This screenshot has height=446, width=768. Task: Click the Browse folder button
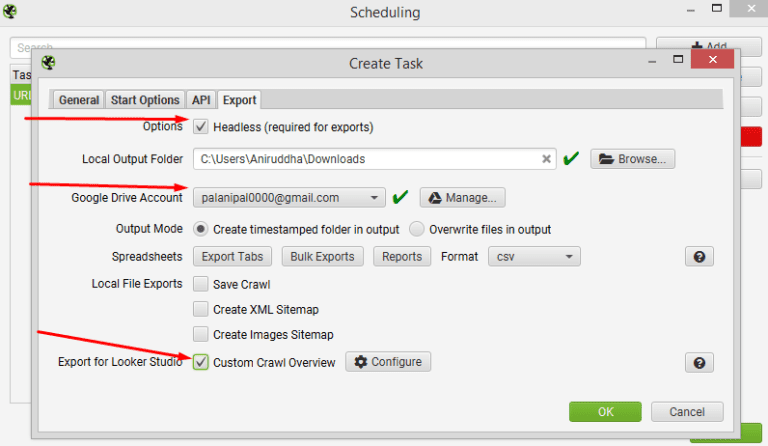(x=632, y=159)
